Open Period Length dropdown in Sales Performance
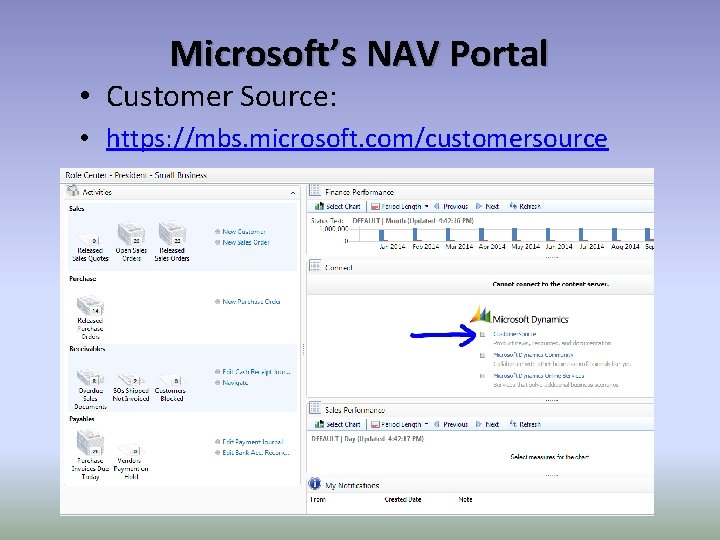Image resolution: width=720 pixels, height=540 pixels. pyautogui.click(x=400, y=424)
